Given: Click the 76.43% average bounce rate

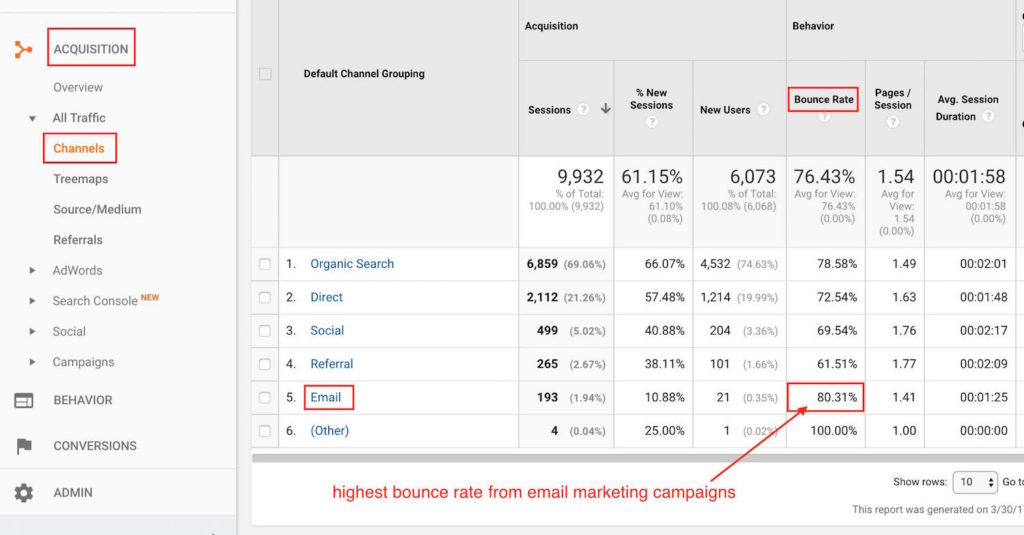Looking at the screenshot, I should pos(824,176).
